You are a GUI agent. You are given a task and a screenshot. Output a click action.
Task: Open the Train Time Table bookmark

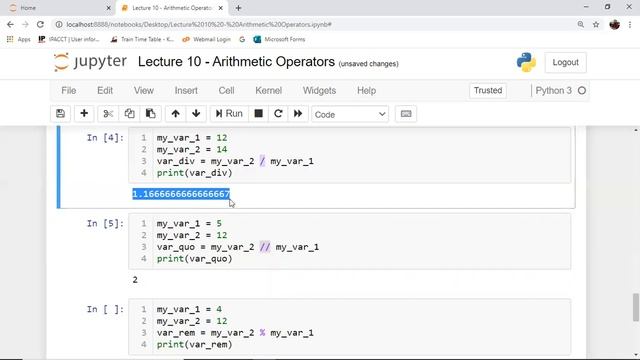[x=142, y=39]
